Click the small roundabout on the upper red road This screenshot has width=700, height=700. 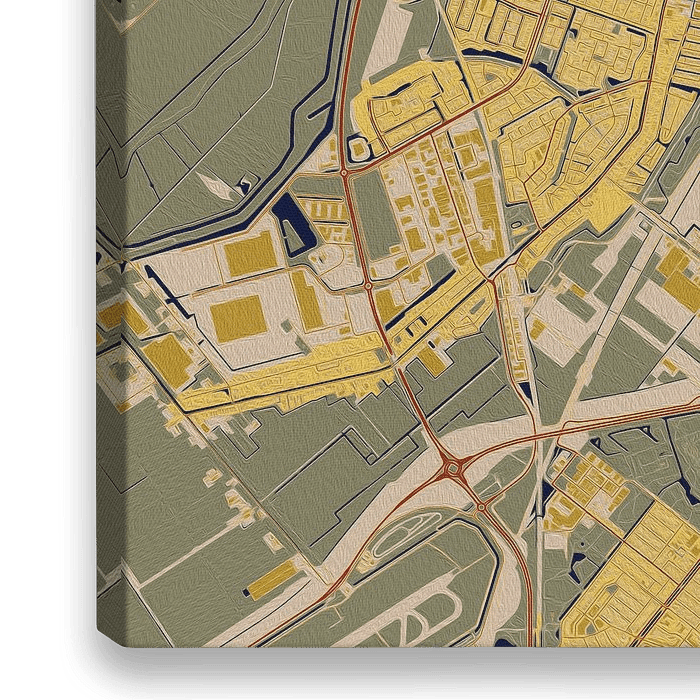pyautogui.click(x=344, y=173)
